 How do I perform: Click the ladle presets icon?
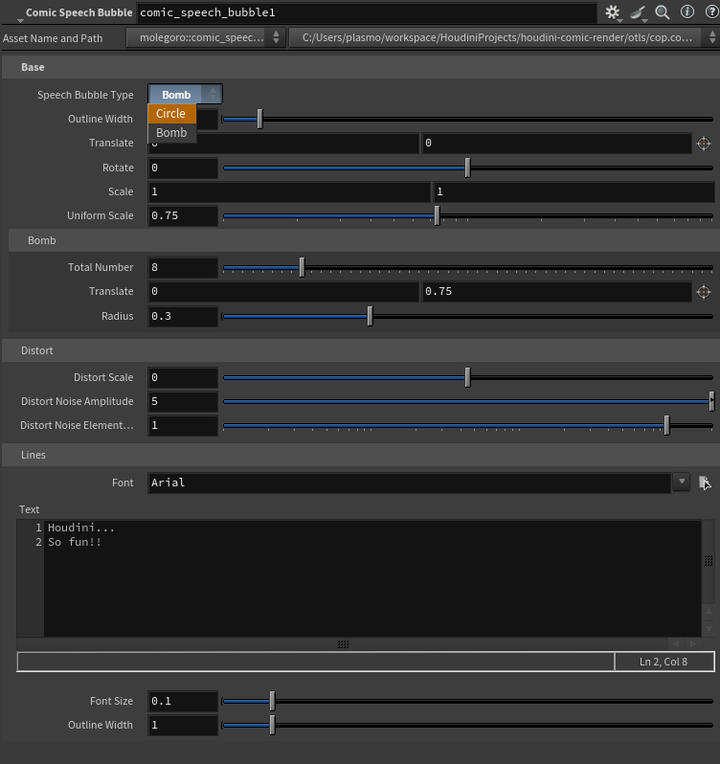click(x=638, y=12)
